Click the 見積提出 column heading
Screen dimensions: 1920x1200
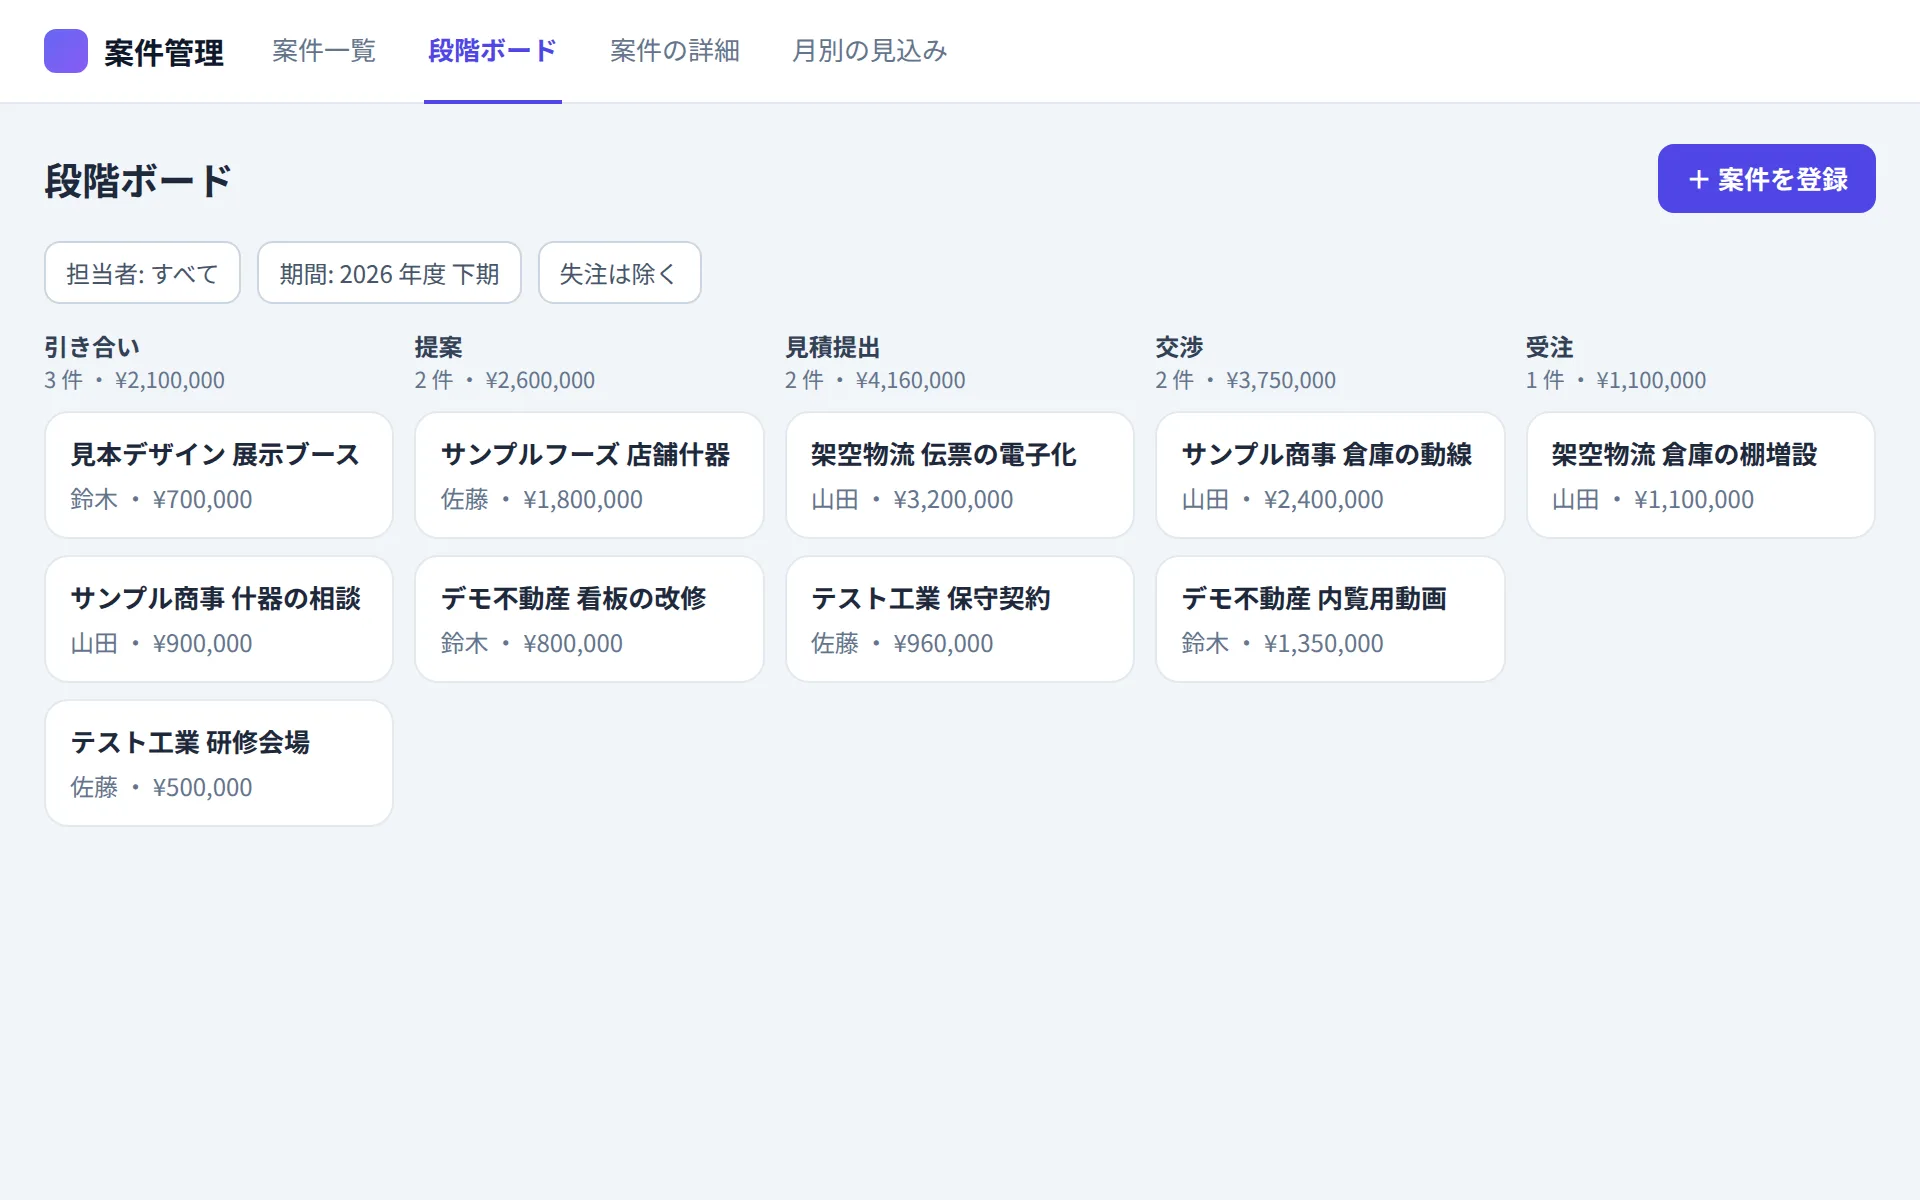pyautogui.click(x=833, y=347)
